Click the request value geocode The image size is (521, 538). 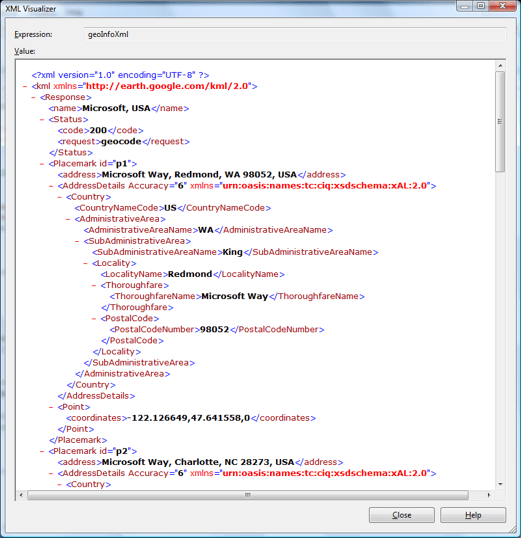pos(121,141)
